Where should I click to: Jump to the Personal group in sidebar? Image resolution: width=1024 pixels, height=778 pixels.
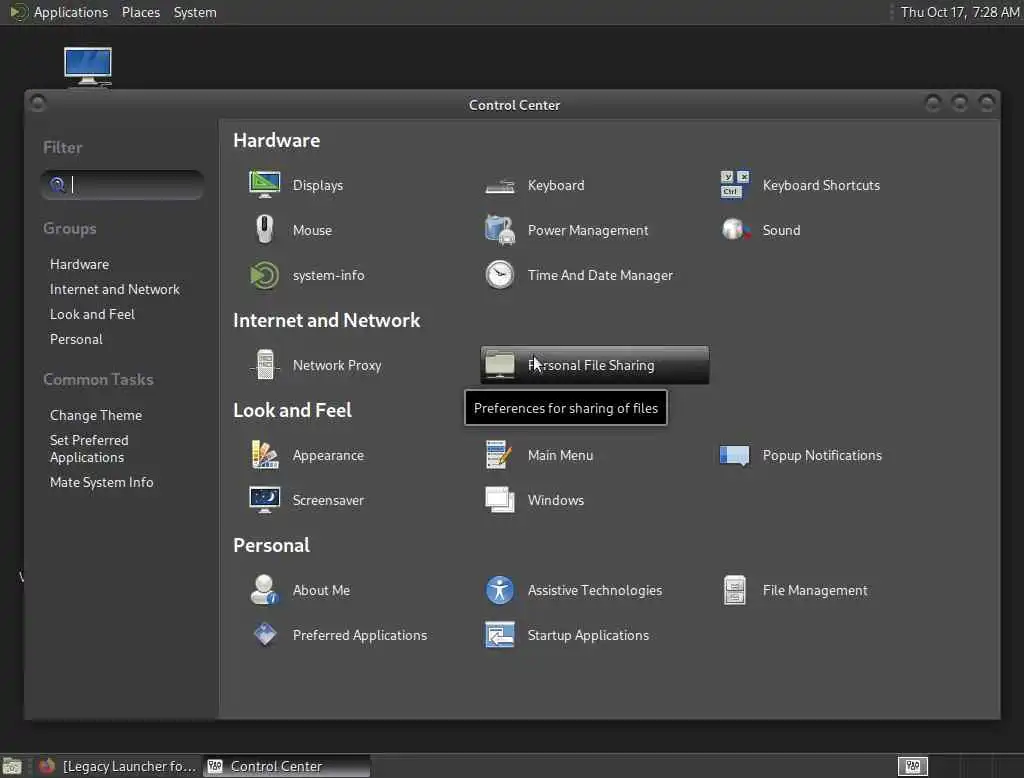click(x=76, y=339)
